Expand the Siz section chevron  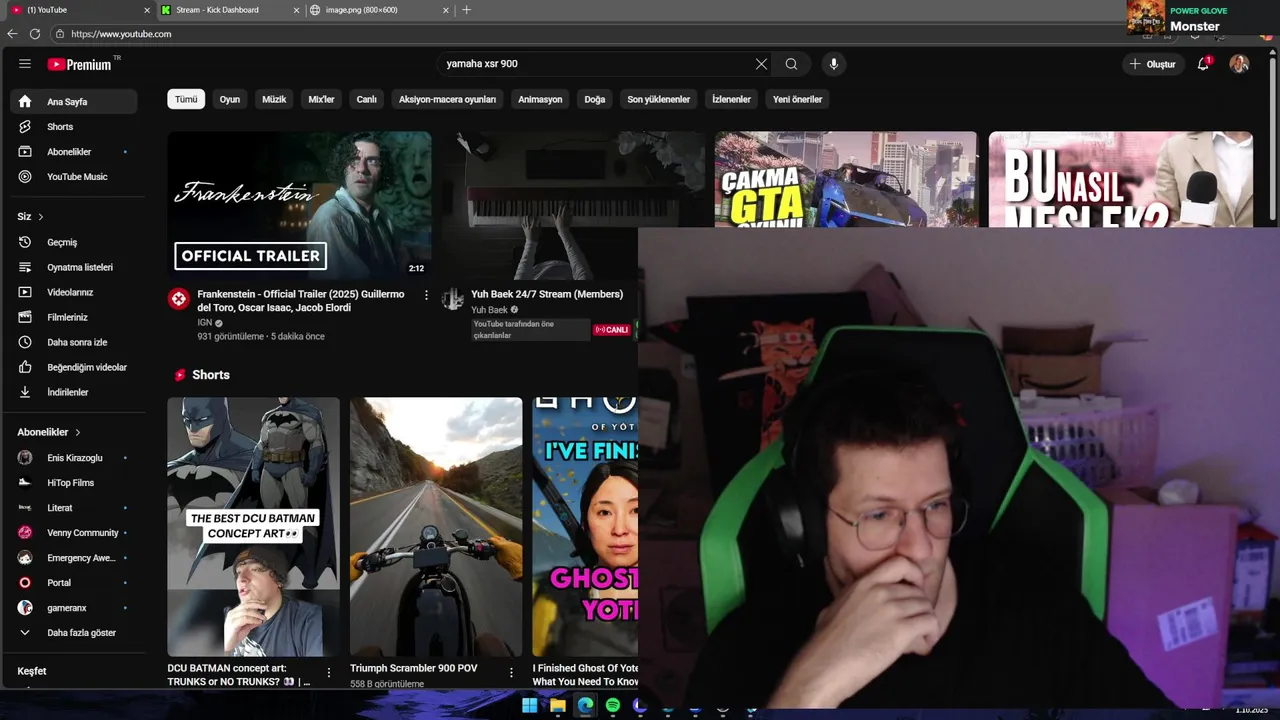click(x=41, y=217)
